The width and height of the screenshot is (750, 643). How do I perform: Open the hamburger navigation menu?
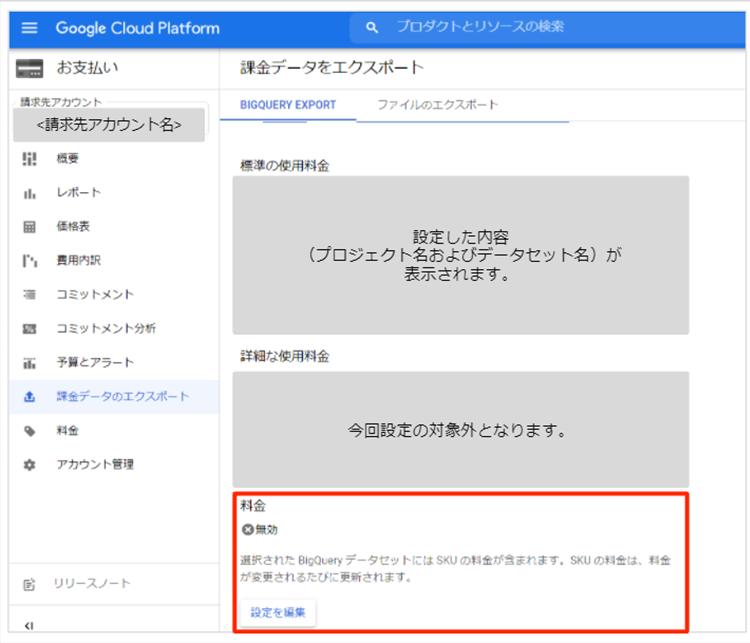30,28
